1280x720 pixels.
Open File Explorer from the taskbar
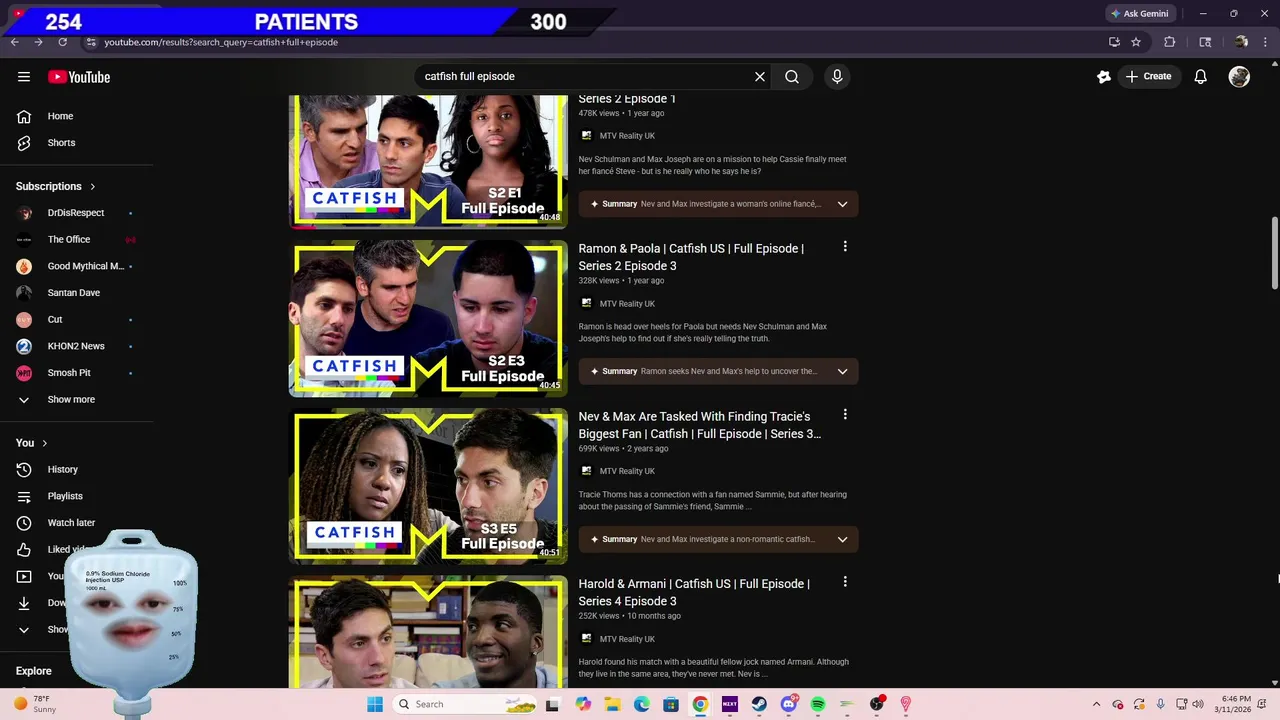tap(612, 704)
